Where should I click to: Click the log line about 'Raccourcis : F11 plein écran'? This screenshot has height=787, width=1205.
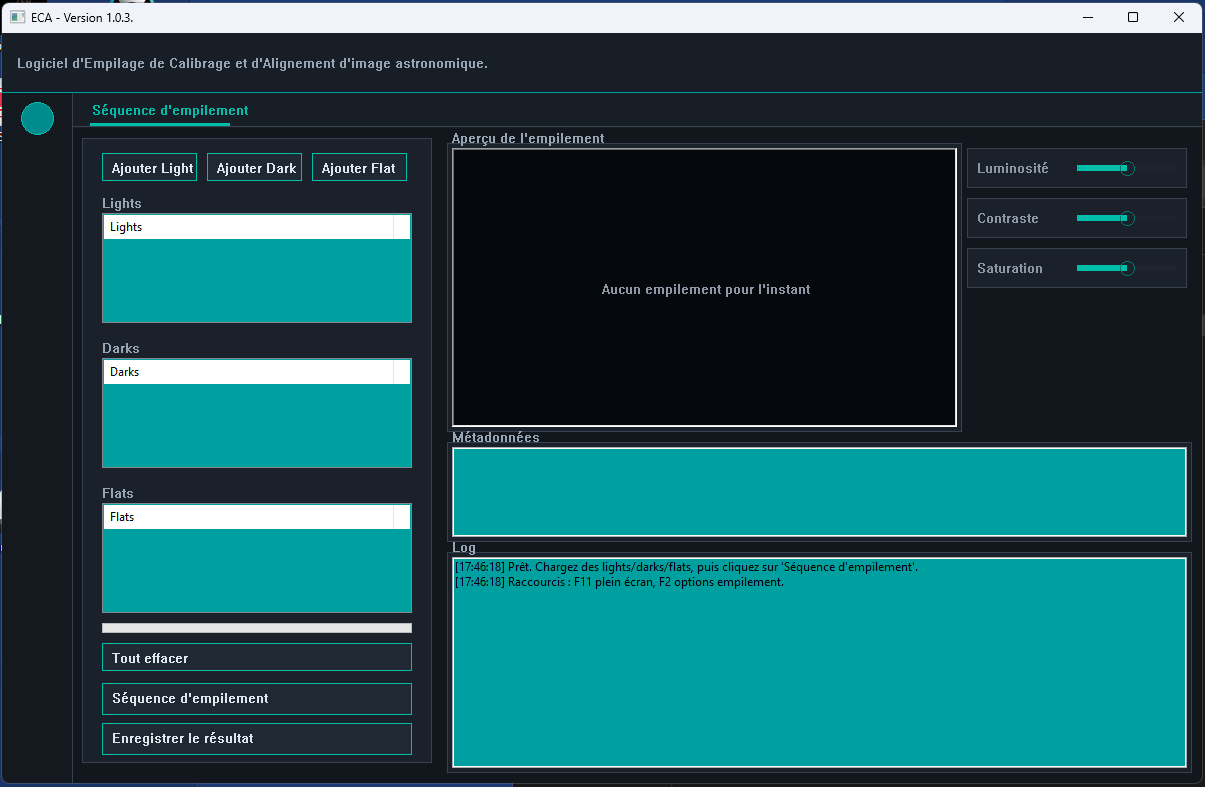click(619, 582)
